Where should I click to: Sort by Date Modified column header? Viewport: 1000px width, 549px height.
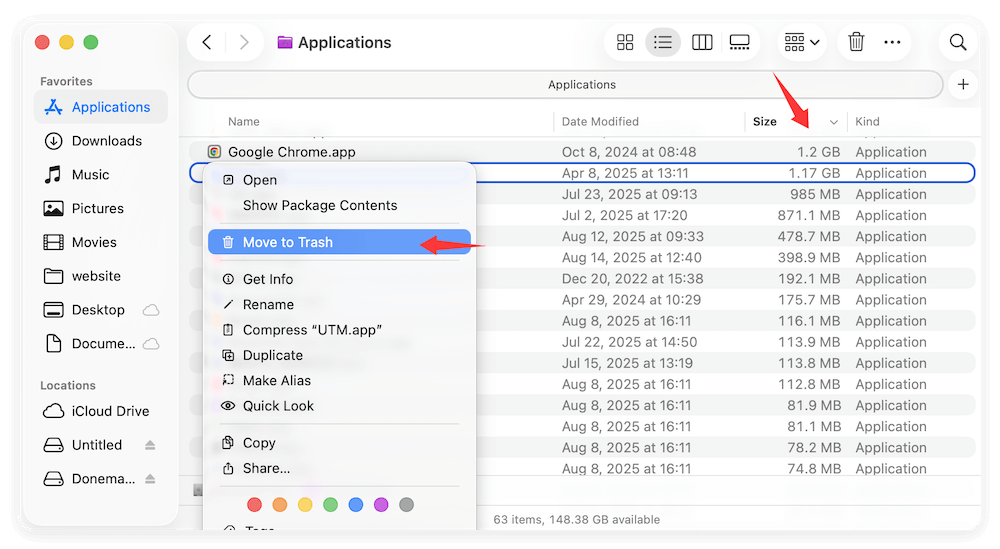click(x=600, y=121)
